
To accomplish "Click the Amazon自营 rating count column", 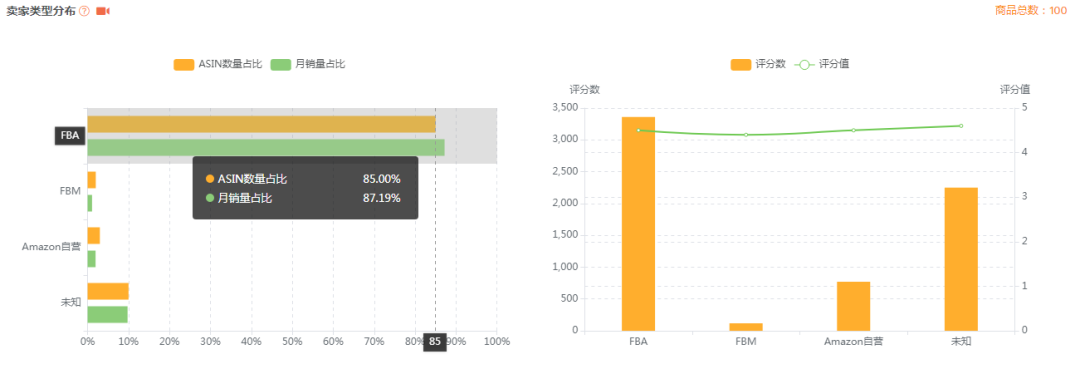I will (x=853, y=306).
